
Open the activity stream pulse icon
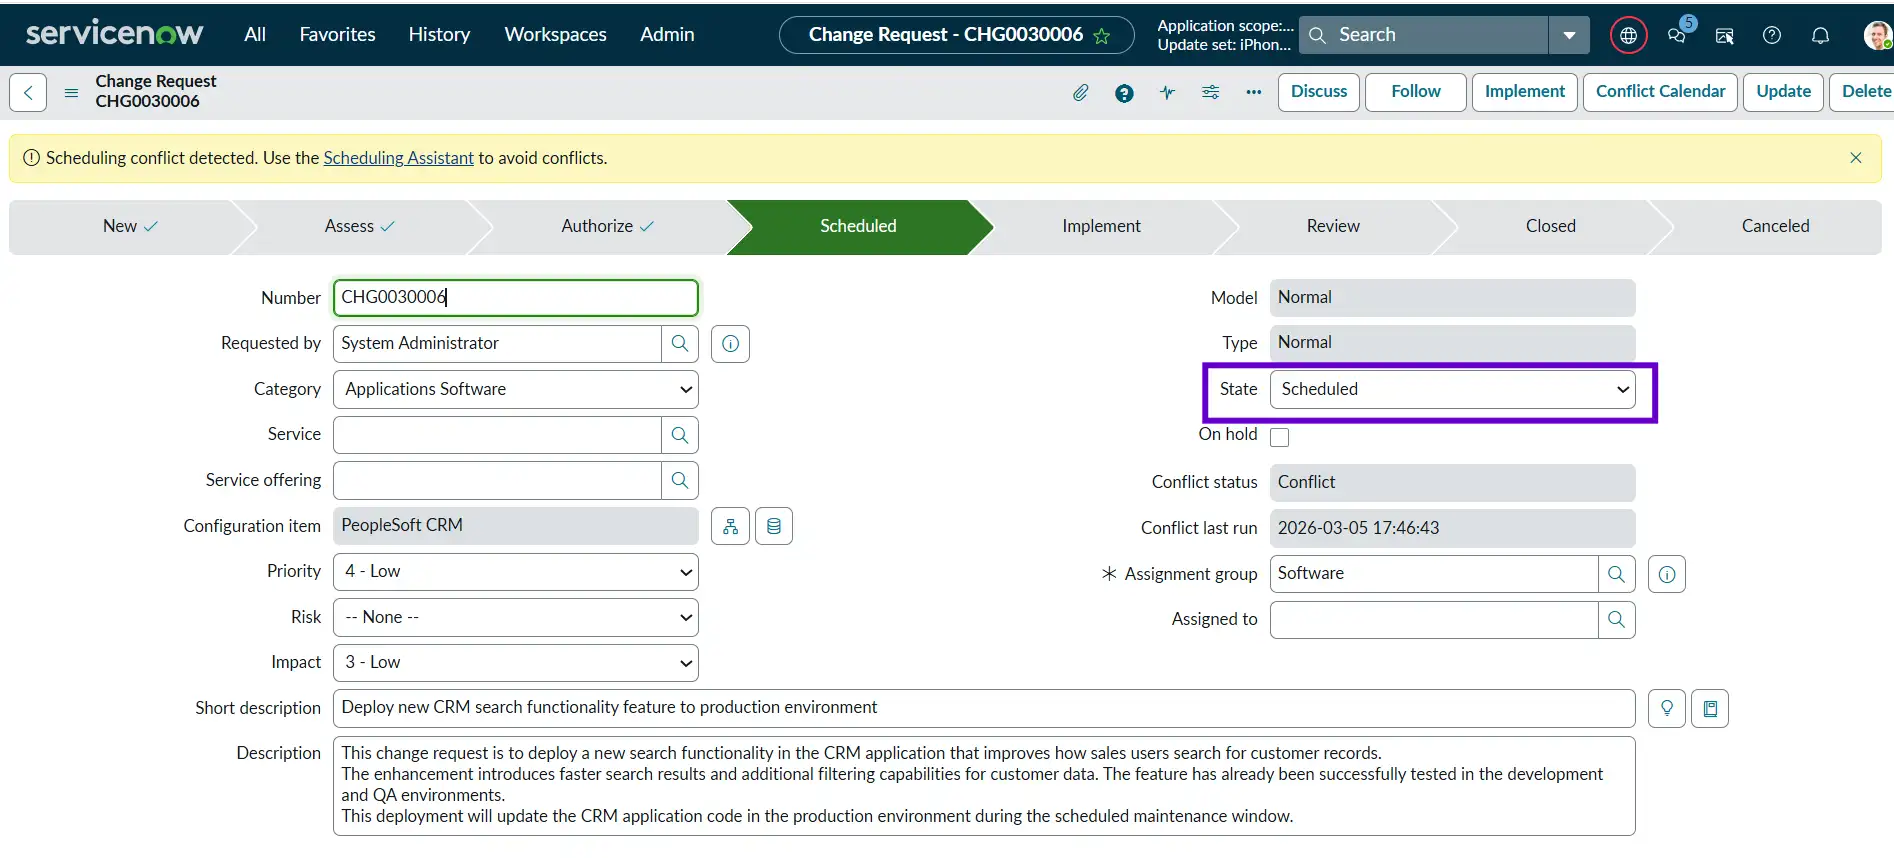pos(1167,93)
